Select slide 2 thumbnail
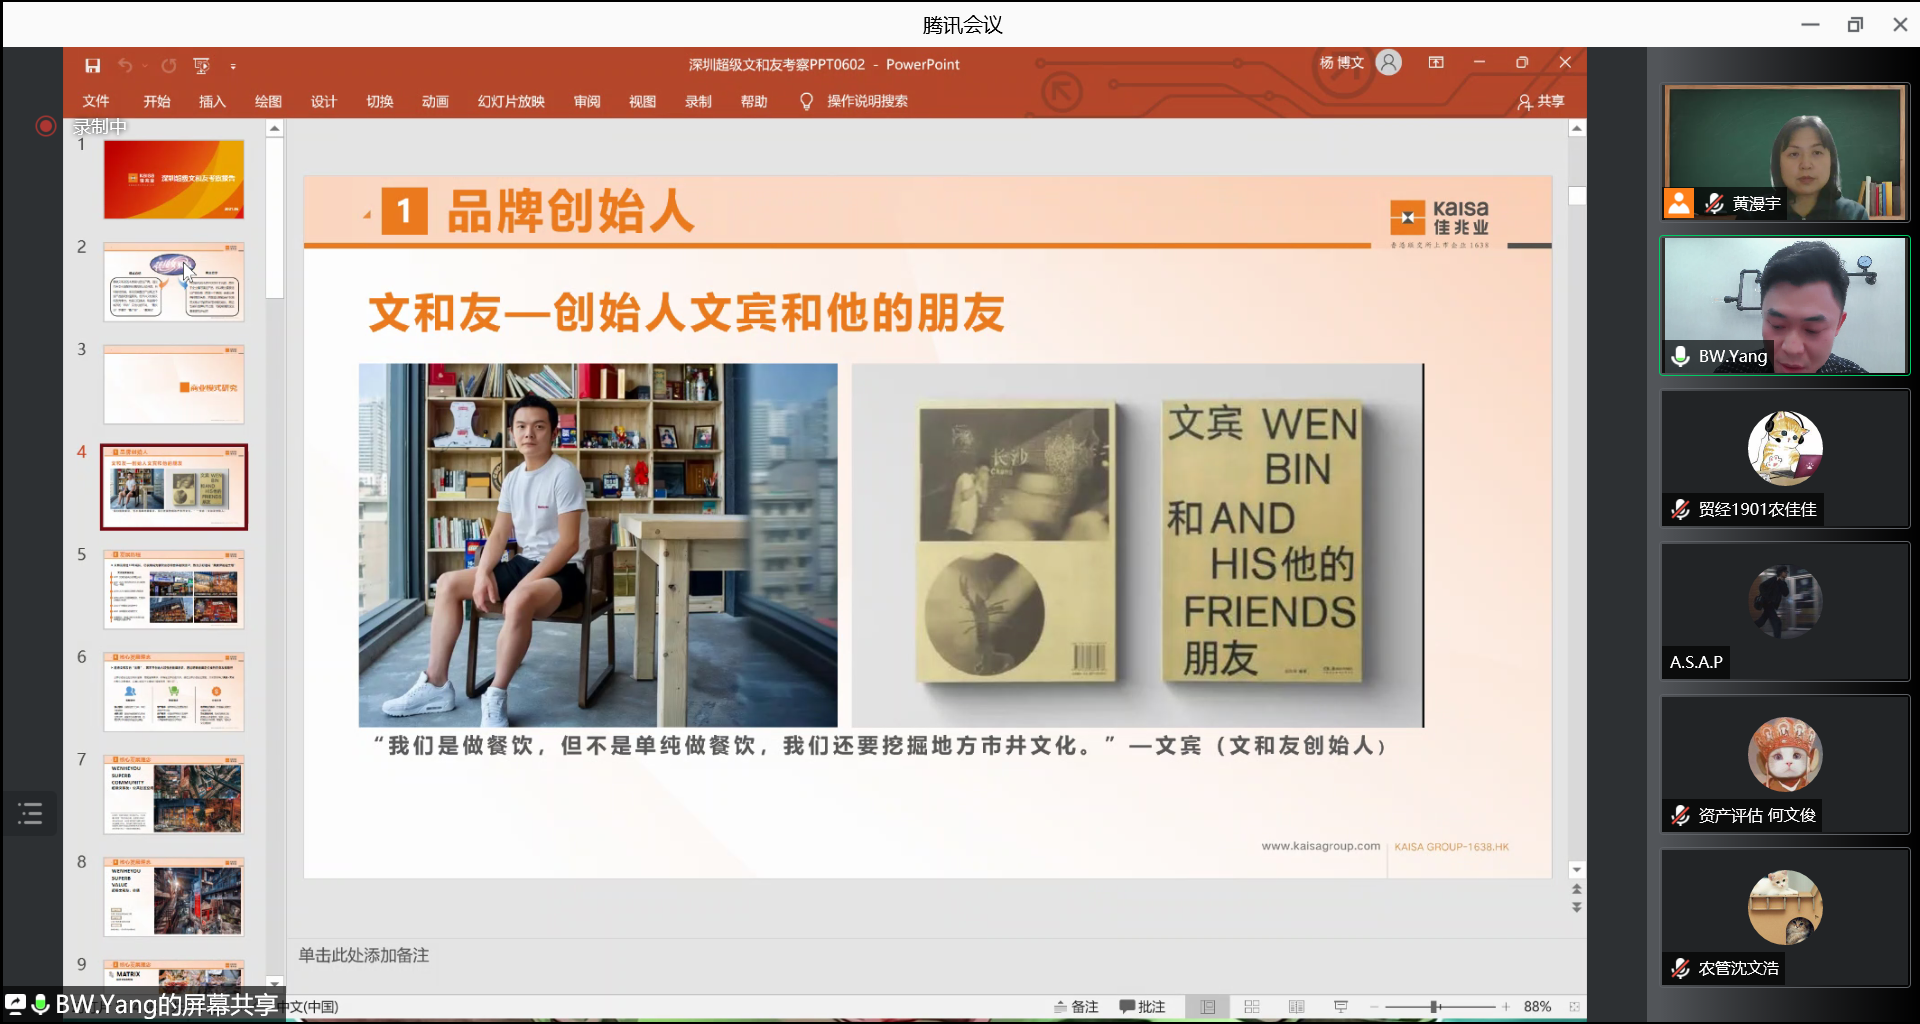The height and width of the screenshot is (1024, 1920). coord(174,282)
